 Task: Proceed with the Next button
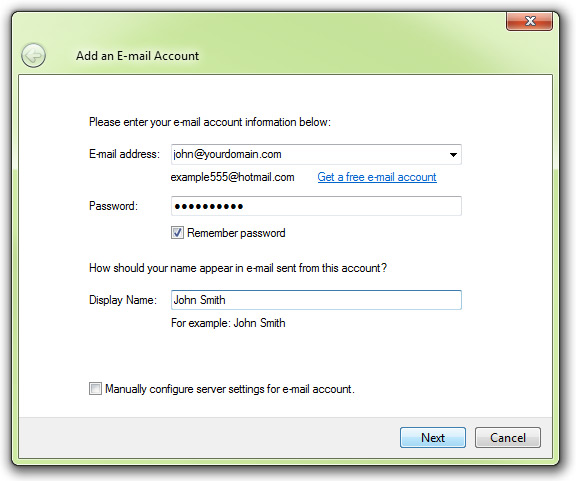[433, 437]
